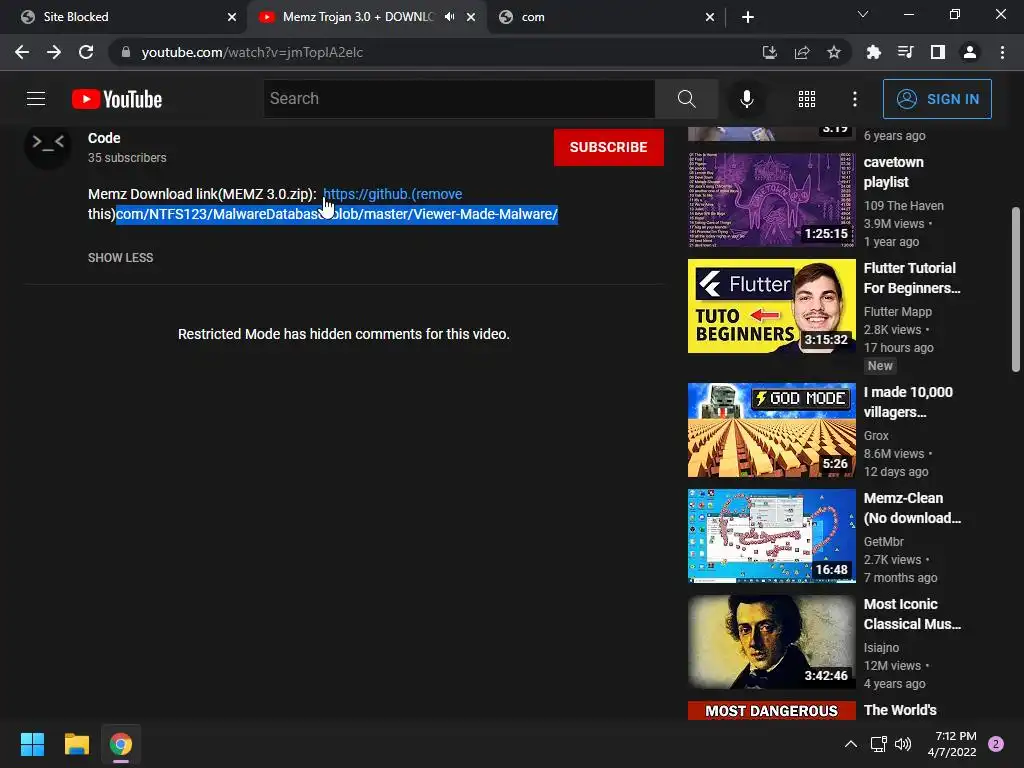This screenshot has width=1024, height=768.
Task: Click the page vertical scrollbar
Action: (1016, 289)
